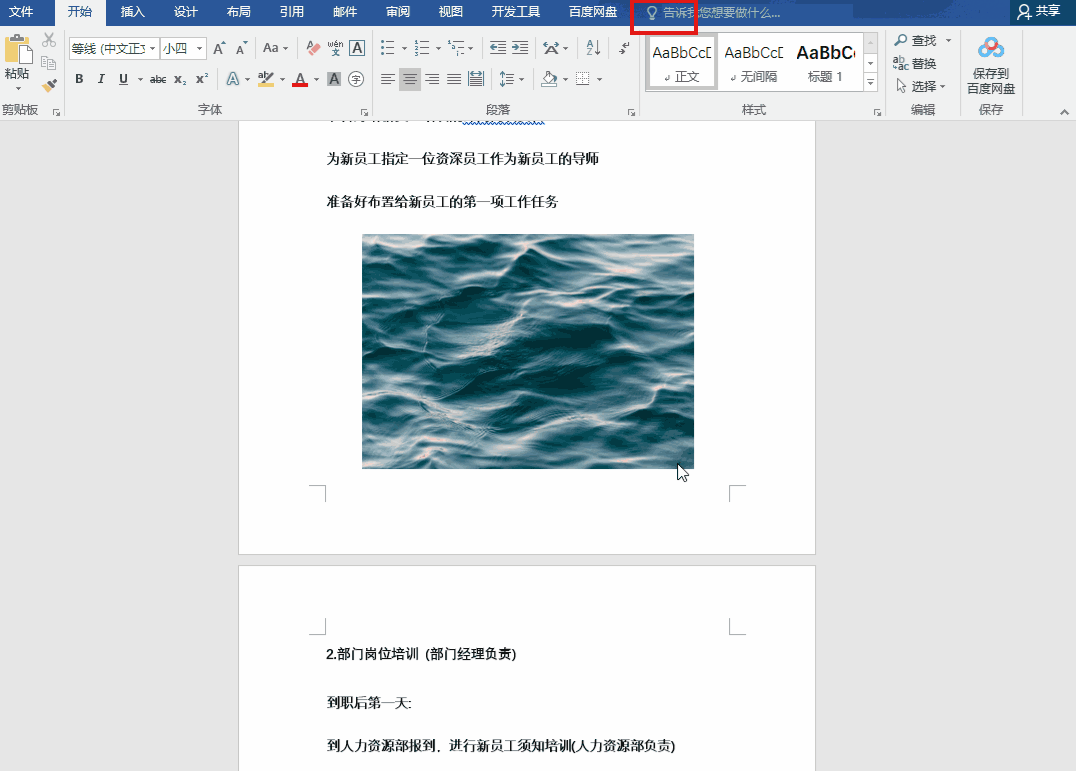Open the phonetic guide wén icon
Screen dimensions: 1076x771
coord(335,48)
